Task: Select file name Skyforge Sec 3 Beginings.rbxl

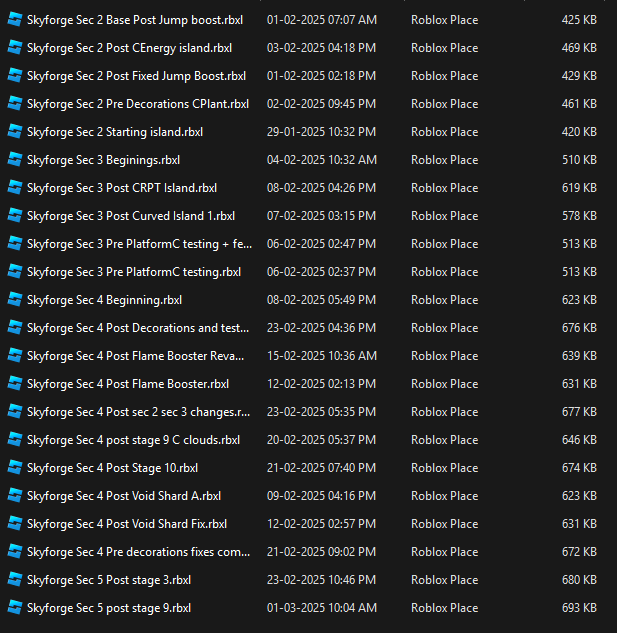Action: click(103, 160)
